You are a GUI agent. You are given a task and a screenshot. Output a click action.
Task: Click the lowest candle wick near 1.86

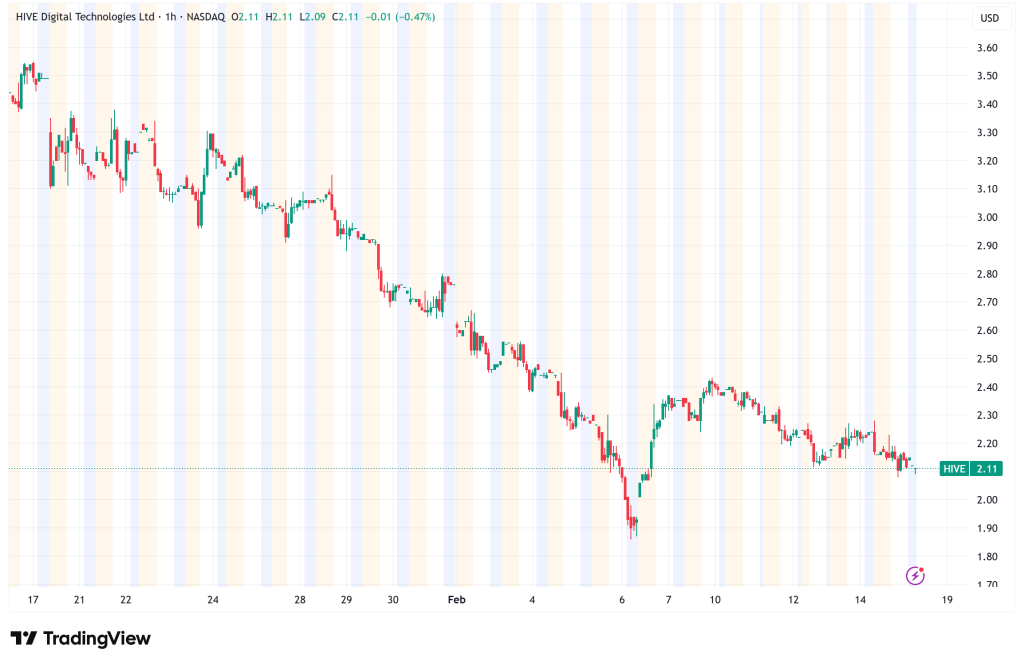(x=631, y=536)
